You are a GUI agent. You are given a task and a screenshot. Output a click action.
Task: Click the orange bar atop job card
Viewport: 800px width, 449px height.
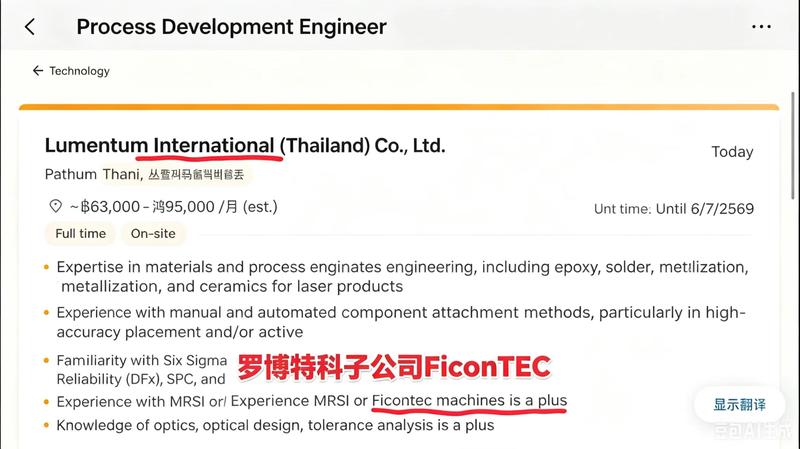[x=399, y=107]
